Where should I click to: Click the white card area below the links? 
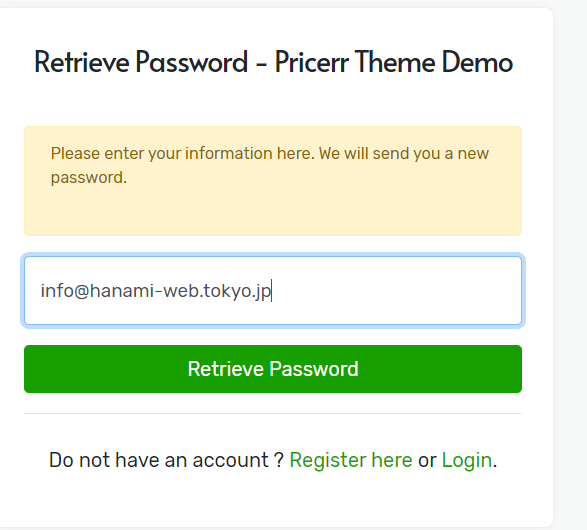click(273, 500)
